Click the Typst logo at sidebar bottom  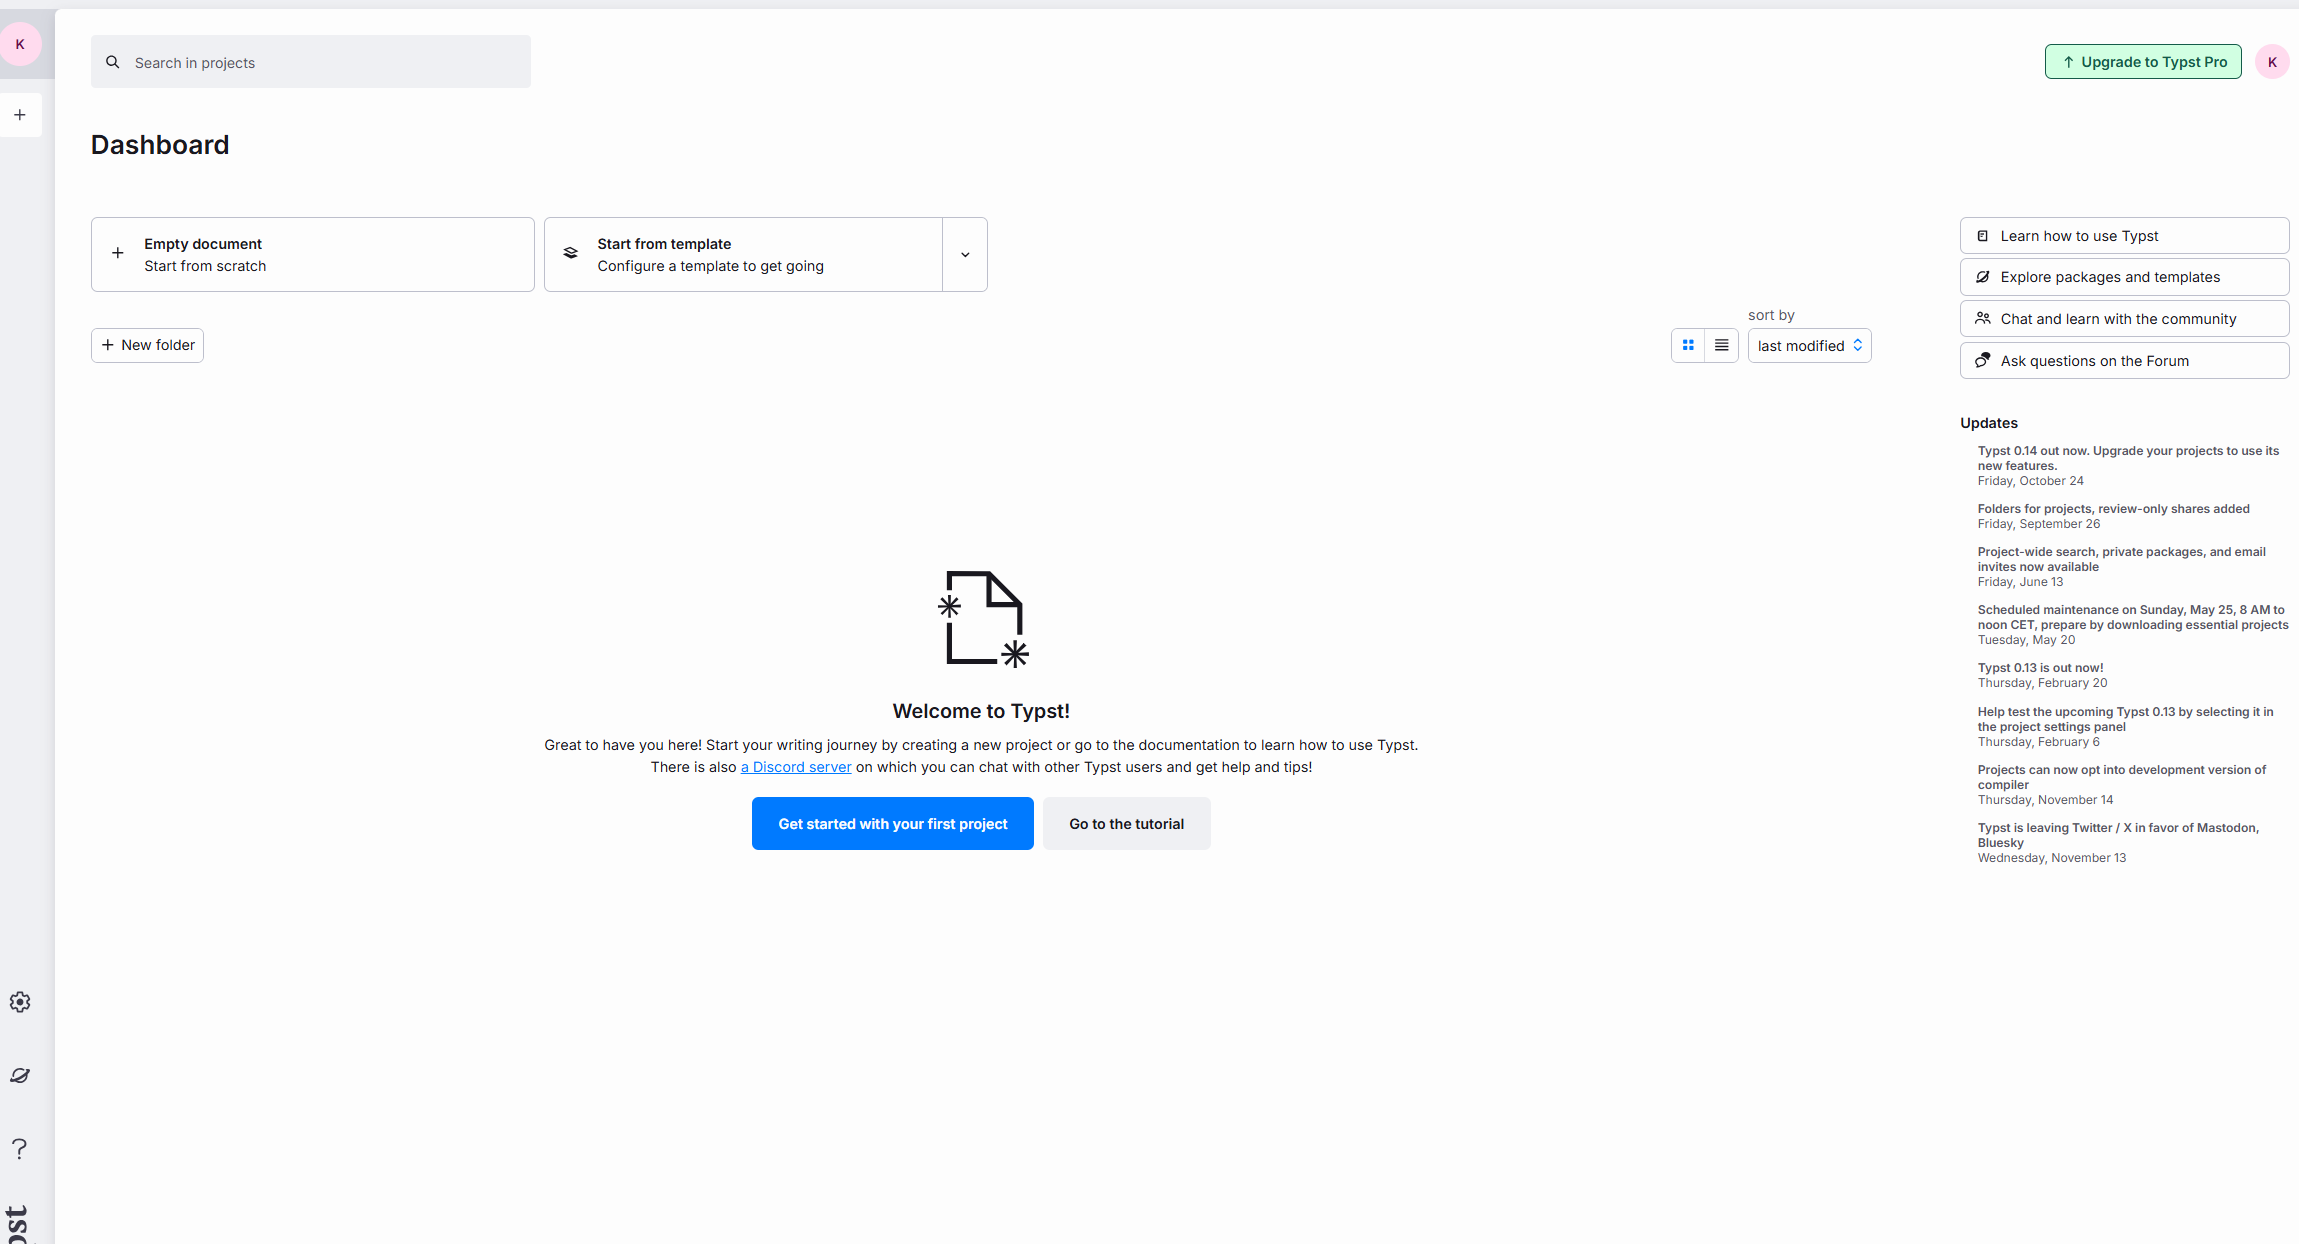18,1224
